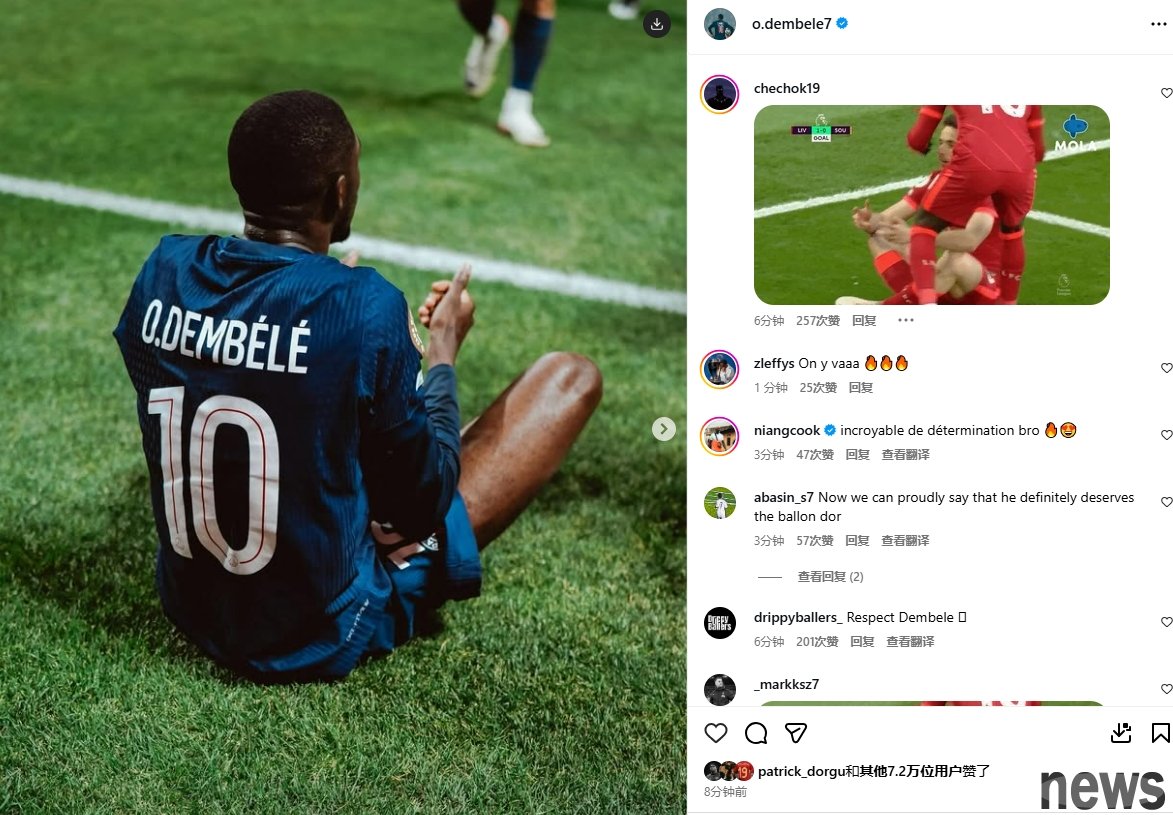
Task: Open chechok19 GIF image
Action: [931, 204]
